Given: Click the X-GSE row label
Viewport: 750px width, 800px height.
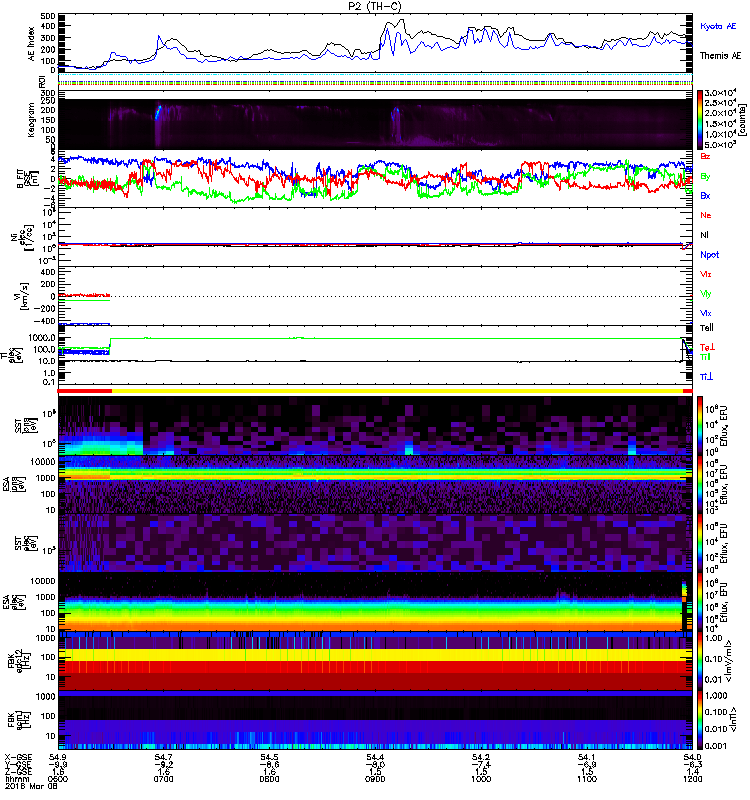Looking at the screenshot, I should (18, 758).
